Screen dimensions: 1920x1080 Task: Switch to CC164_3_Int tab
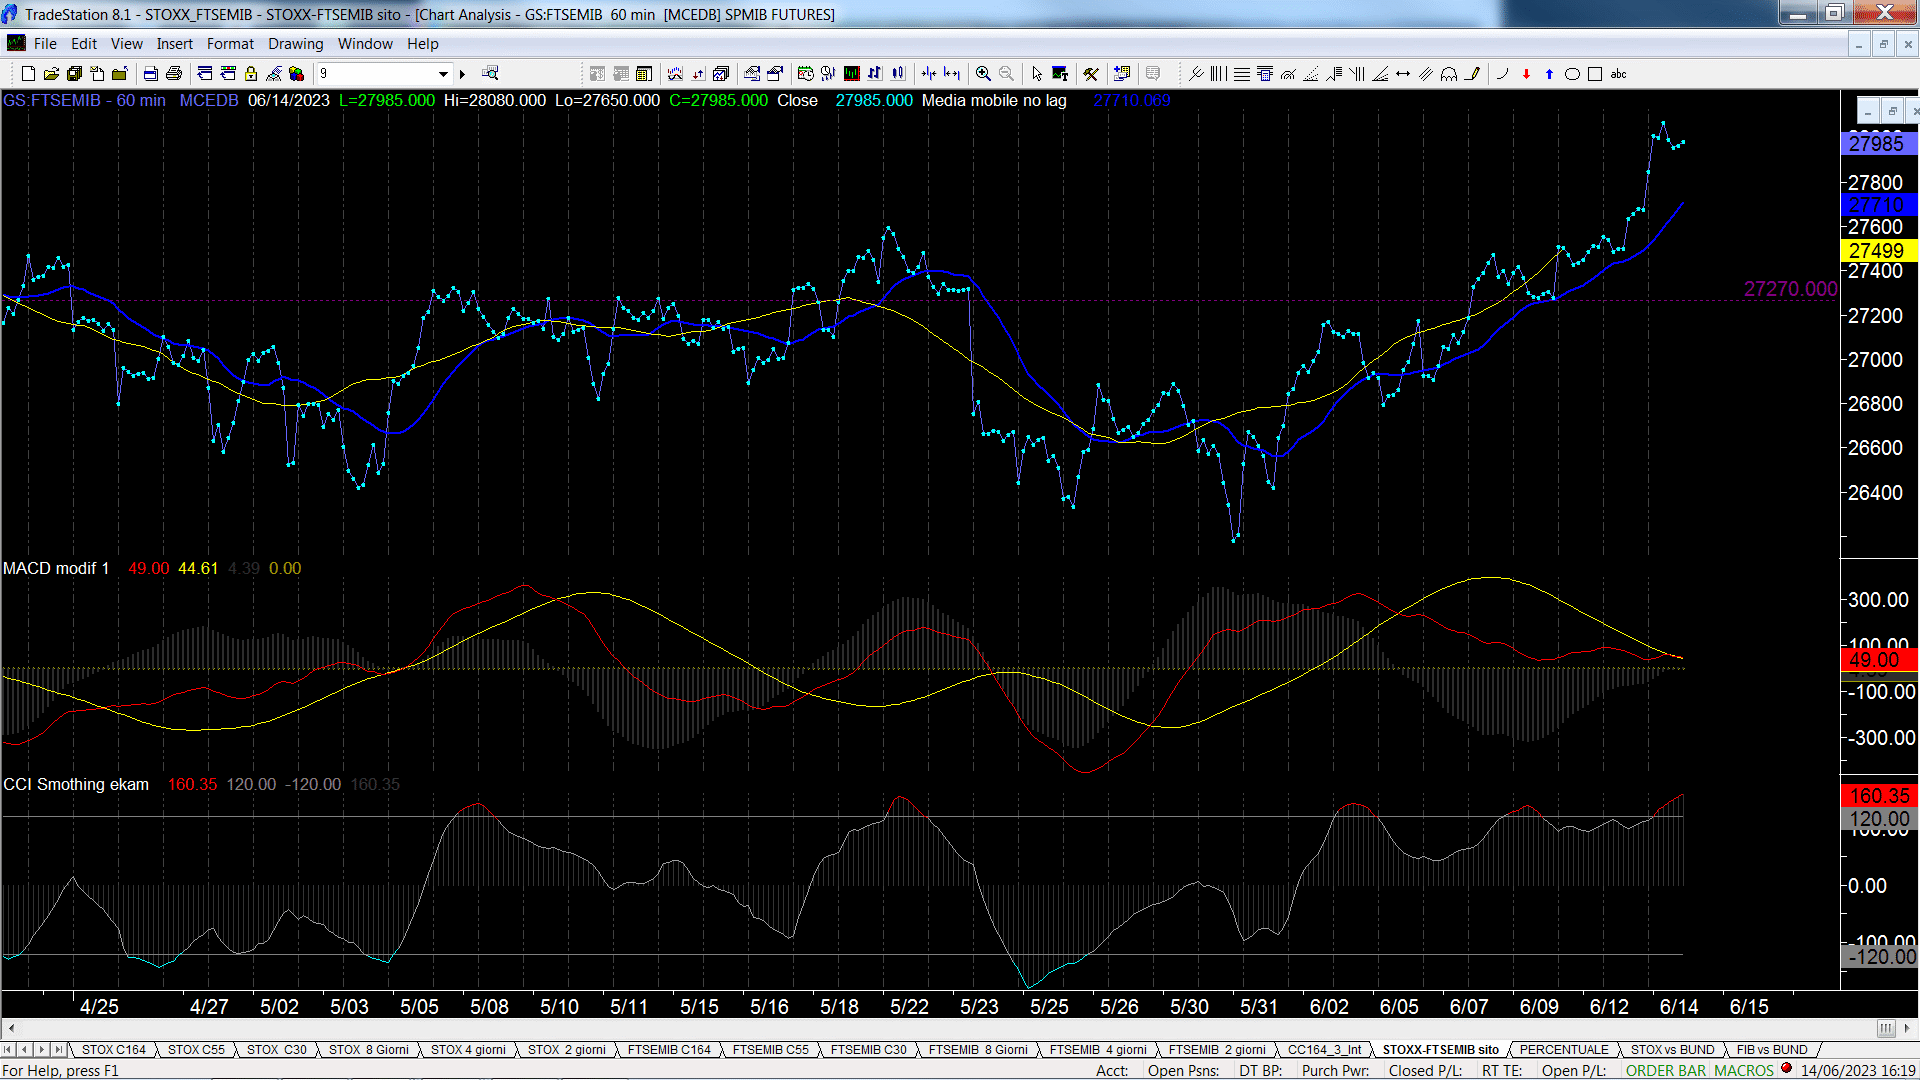pyautogui.click(x=1324, y=1049)
